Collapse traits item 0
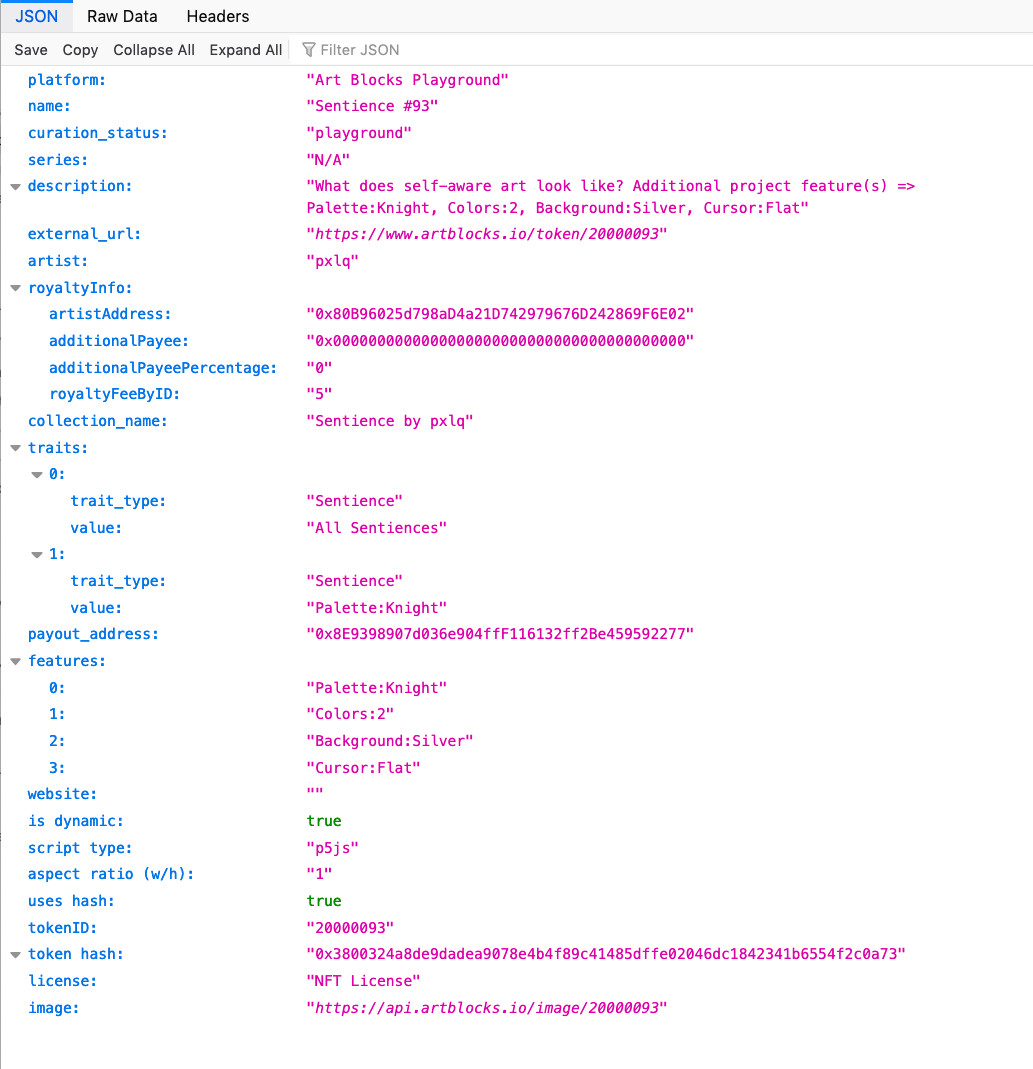The width and height of the screenshot is (1033, 1069). click(38, 475)
